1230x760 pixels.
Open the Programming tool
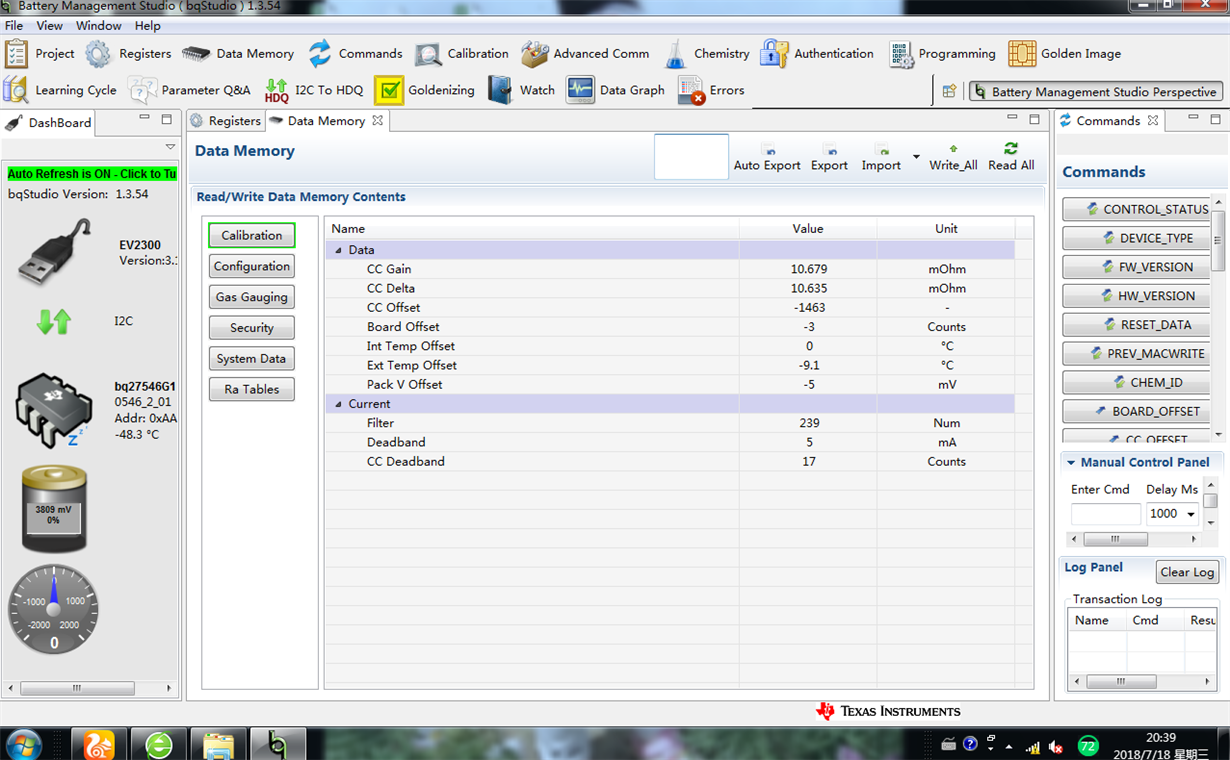942,54
